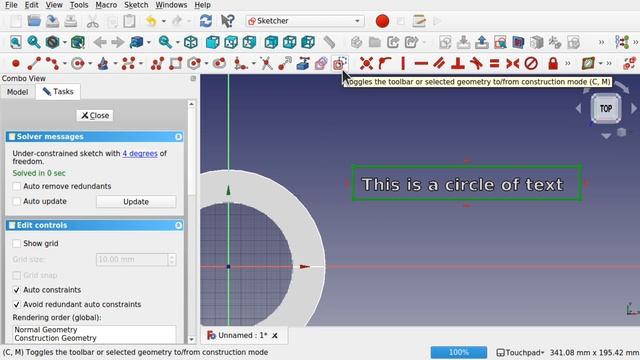This screenshot has width=640, height=360.
Task: Select the Extend Edge tool
Action: [x=284, y=64]
